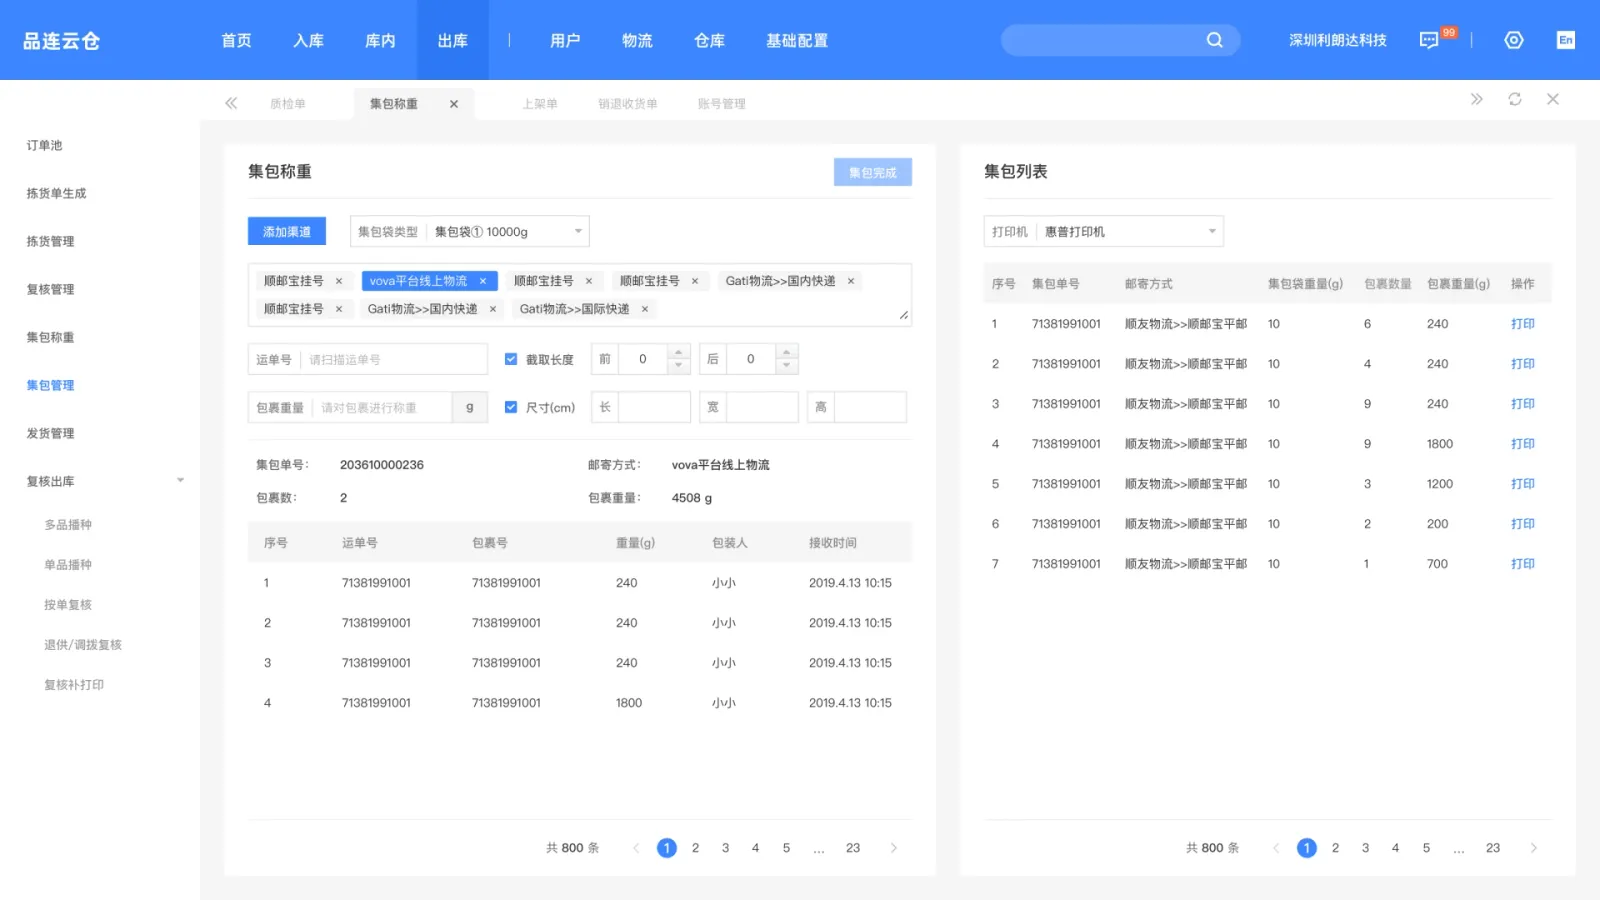Open the 基础配置 menu
1600x900 pixels.
coord(797,40)
